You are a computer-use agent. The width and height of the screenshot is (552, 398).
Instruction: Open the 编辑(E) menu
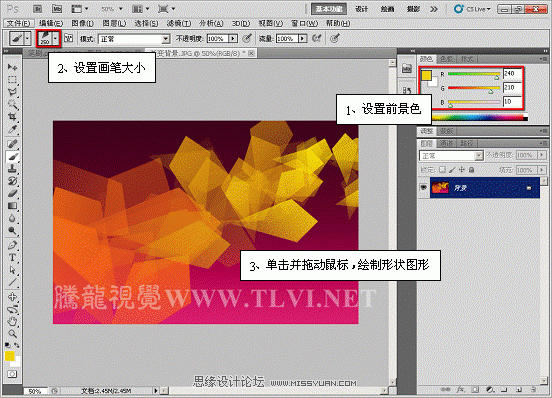(x=51, y=23)
